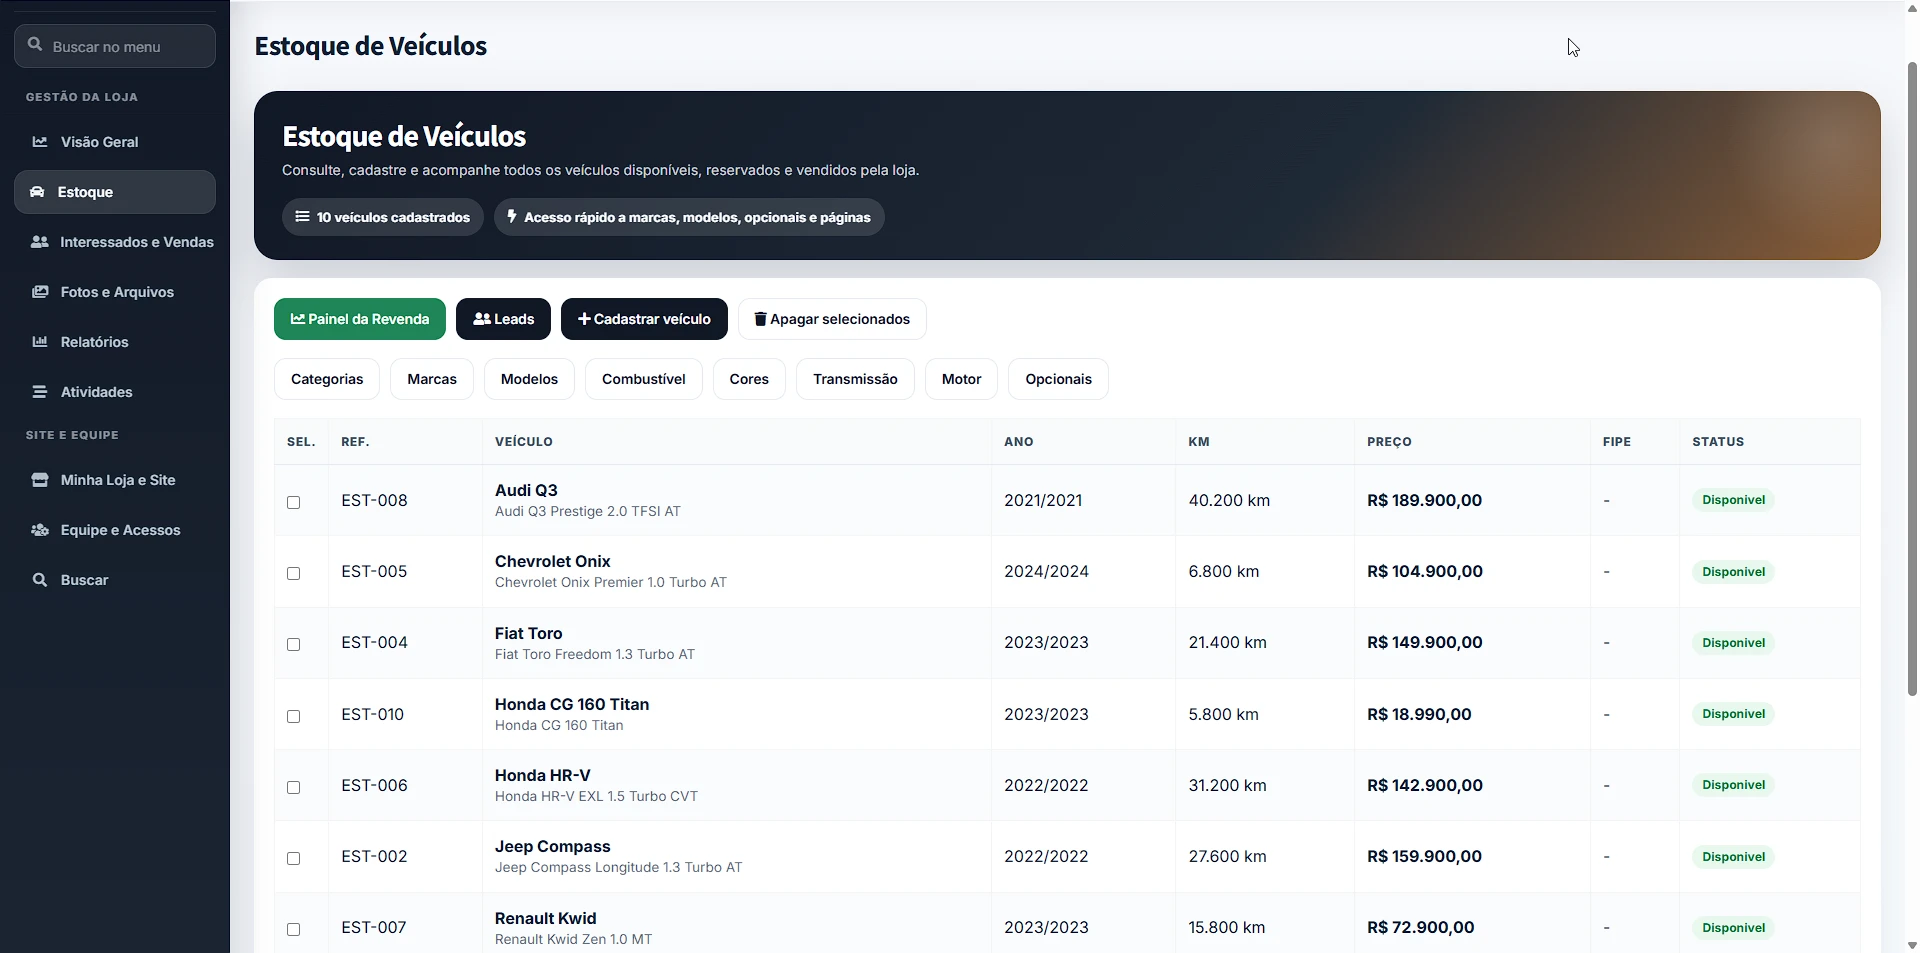Open the Atividades section
The image size is (1920, 953).
(115, 392)
